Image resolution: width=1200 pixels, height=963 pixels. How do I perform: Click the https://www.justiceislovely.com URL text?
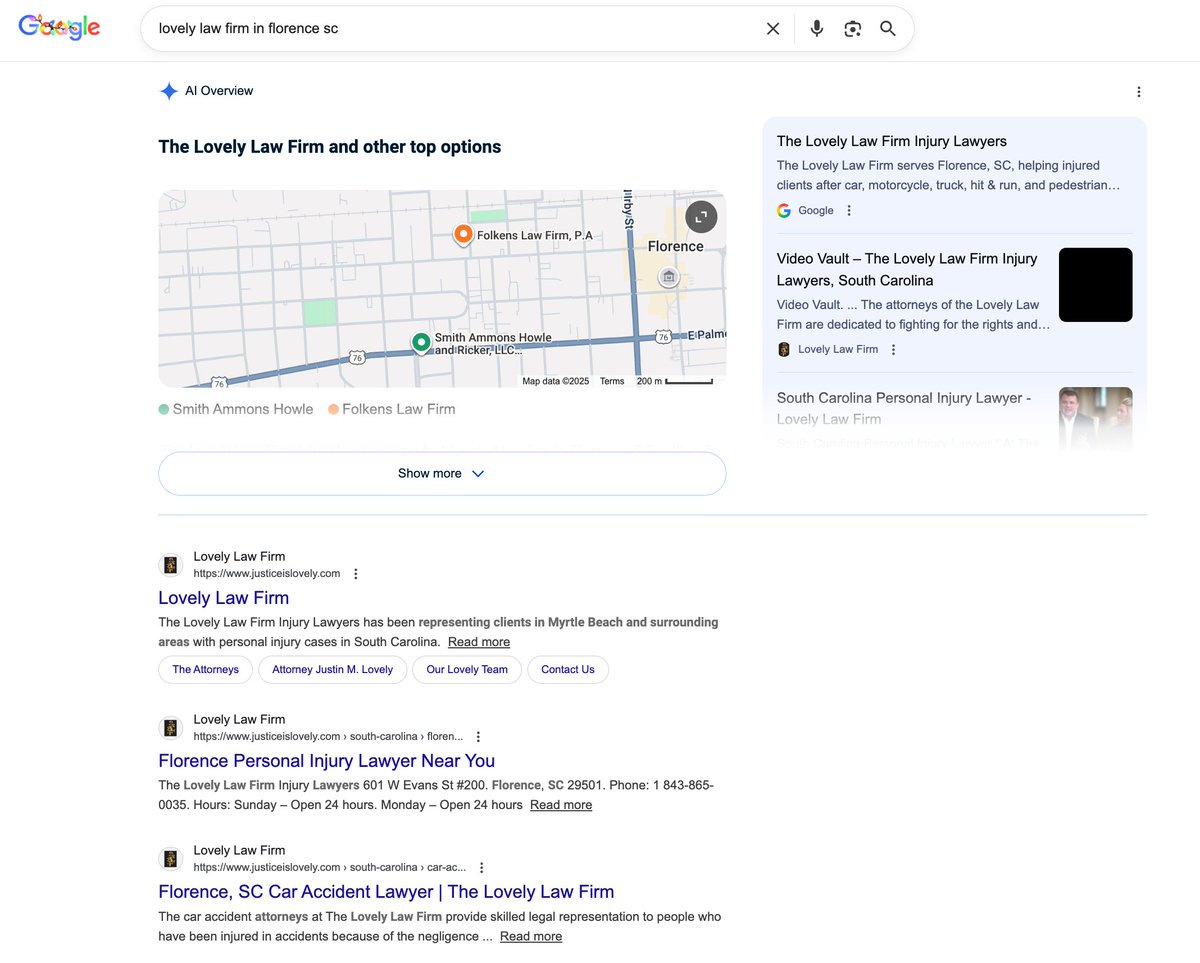point(267,574)
